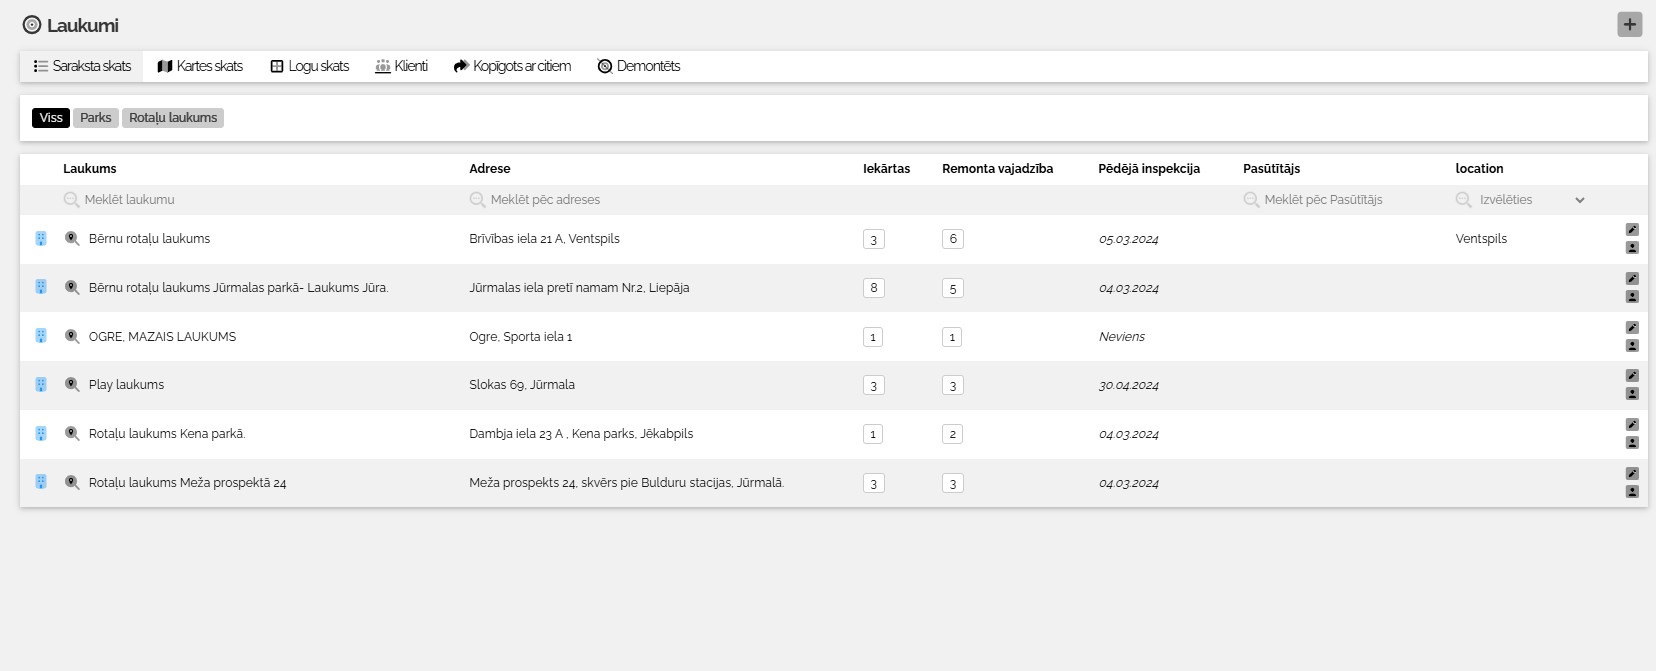
Task: Click blue building icon in Bērnu rotaļu laukums row
Action: pos(41,239)
